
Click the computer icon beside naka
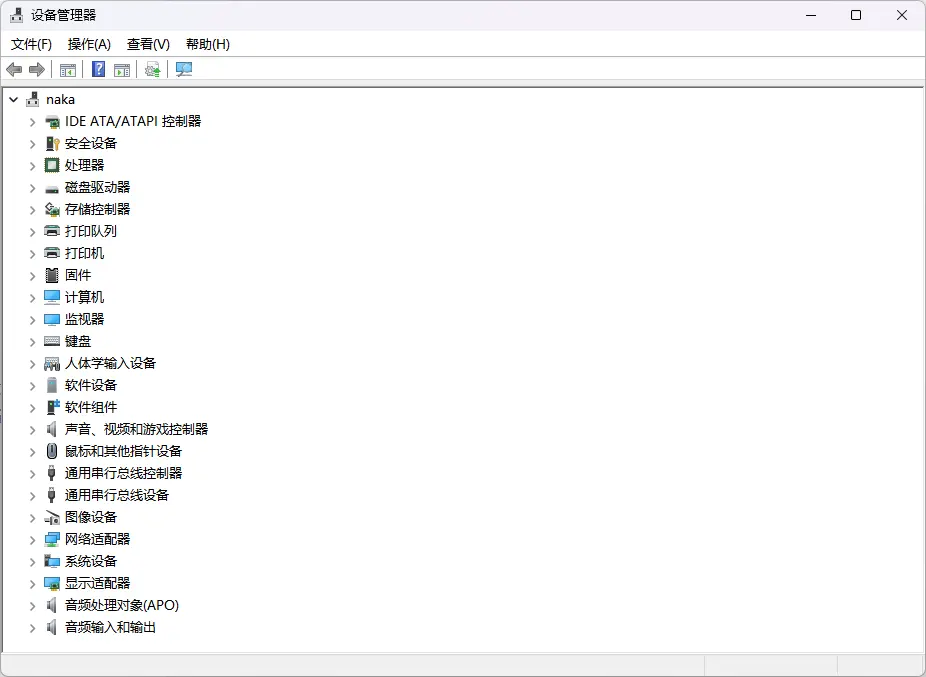coord(33,99)
